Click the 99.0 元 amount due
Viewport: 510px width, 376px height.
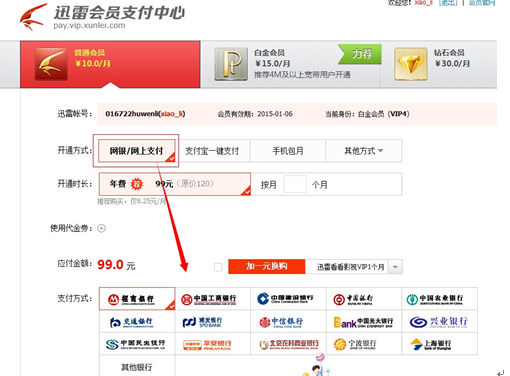(116, 265)
